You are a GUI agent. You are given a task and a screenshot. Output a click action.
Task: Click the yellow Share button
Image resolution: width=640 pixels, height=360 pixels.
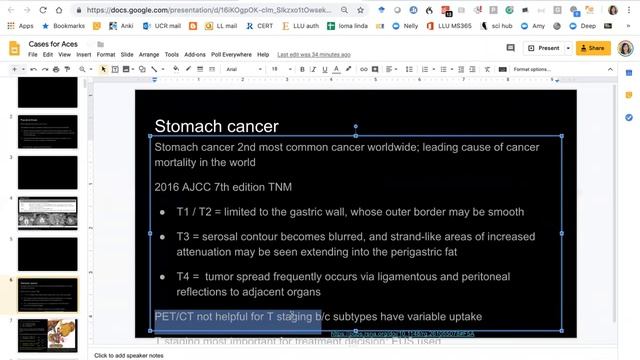click(593, 48)
